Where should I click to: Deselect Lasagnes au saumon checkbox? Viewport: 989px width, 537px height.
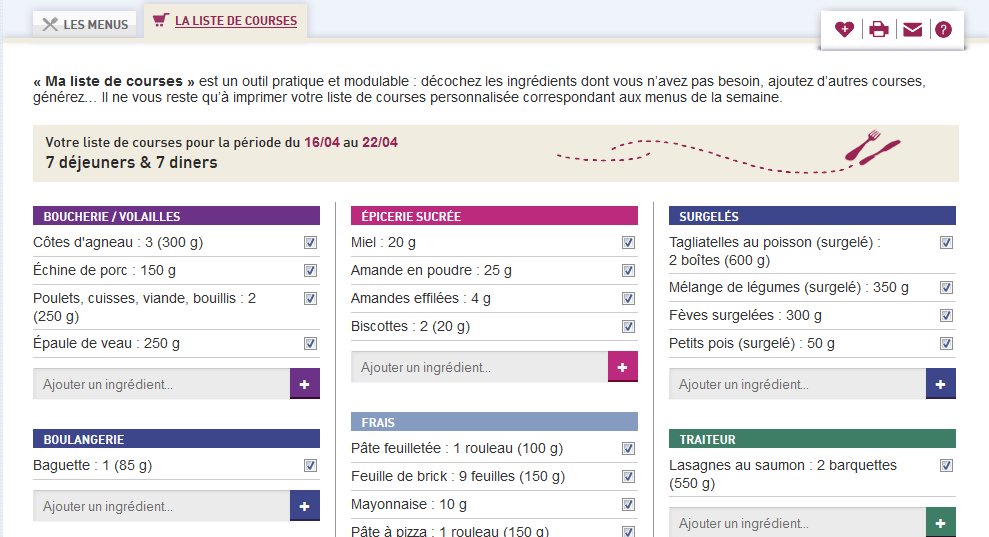click(x=946, y=465)
